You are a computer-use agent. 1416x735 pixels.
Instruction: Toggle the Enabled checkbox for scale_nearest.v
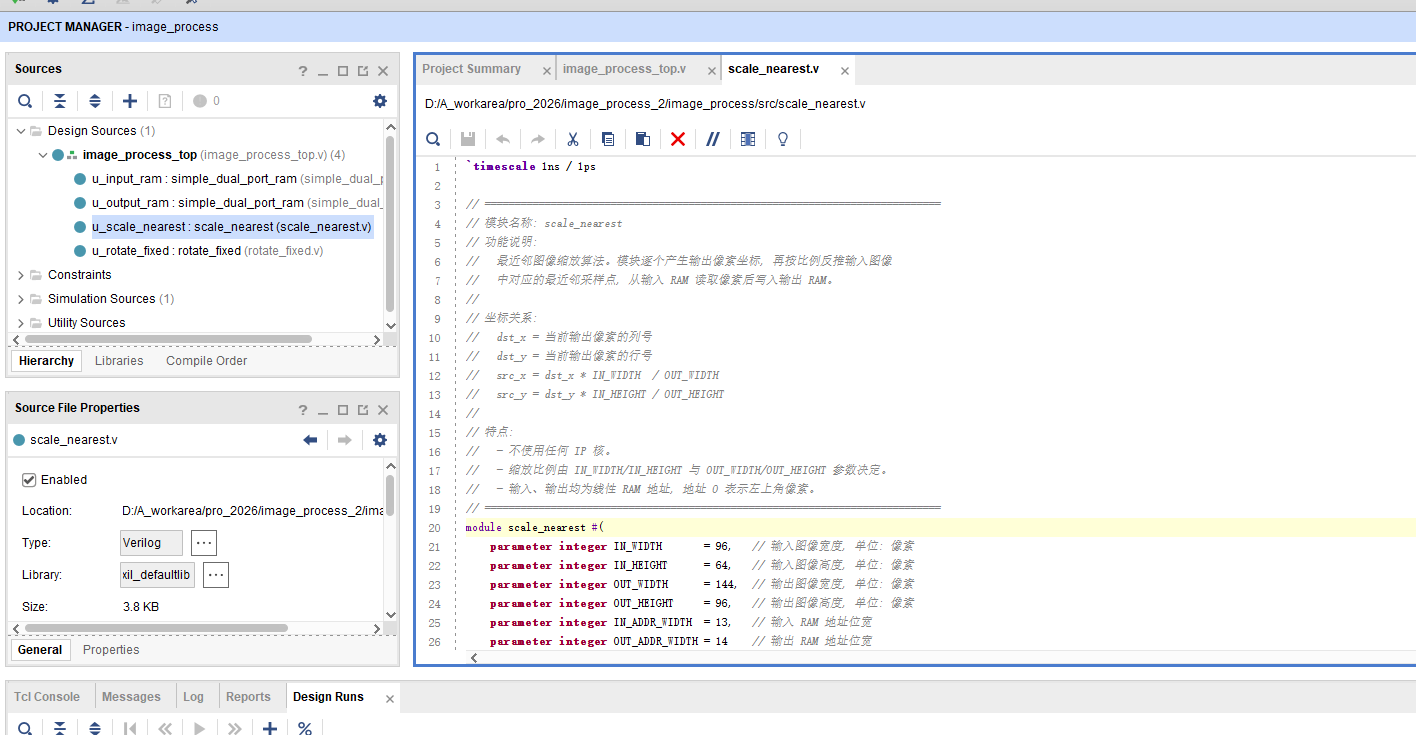click(x=29, y=480)
